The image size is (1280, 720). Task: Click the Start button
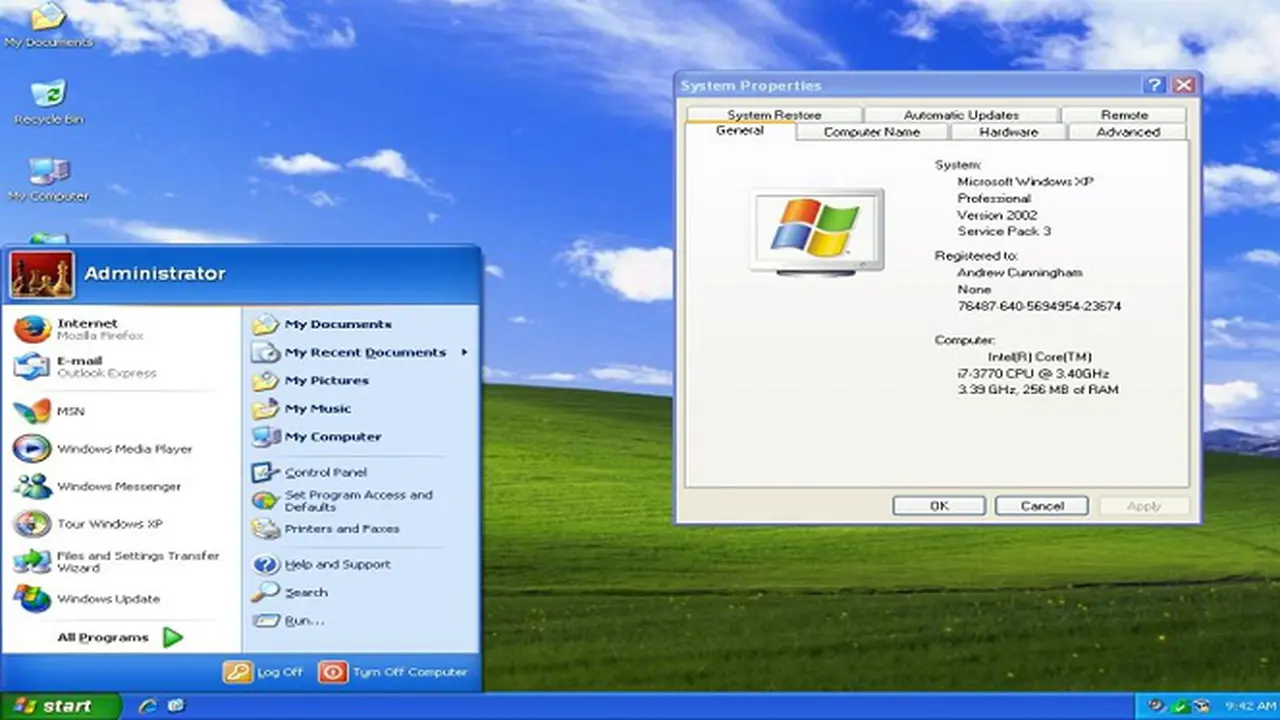click(x=59, y=706)
